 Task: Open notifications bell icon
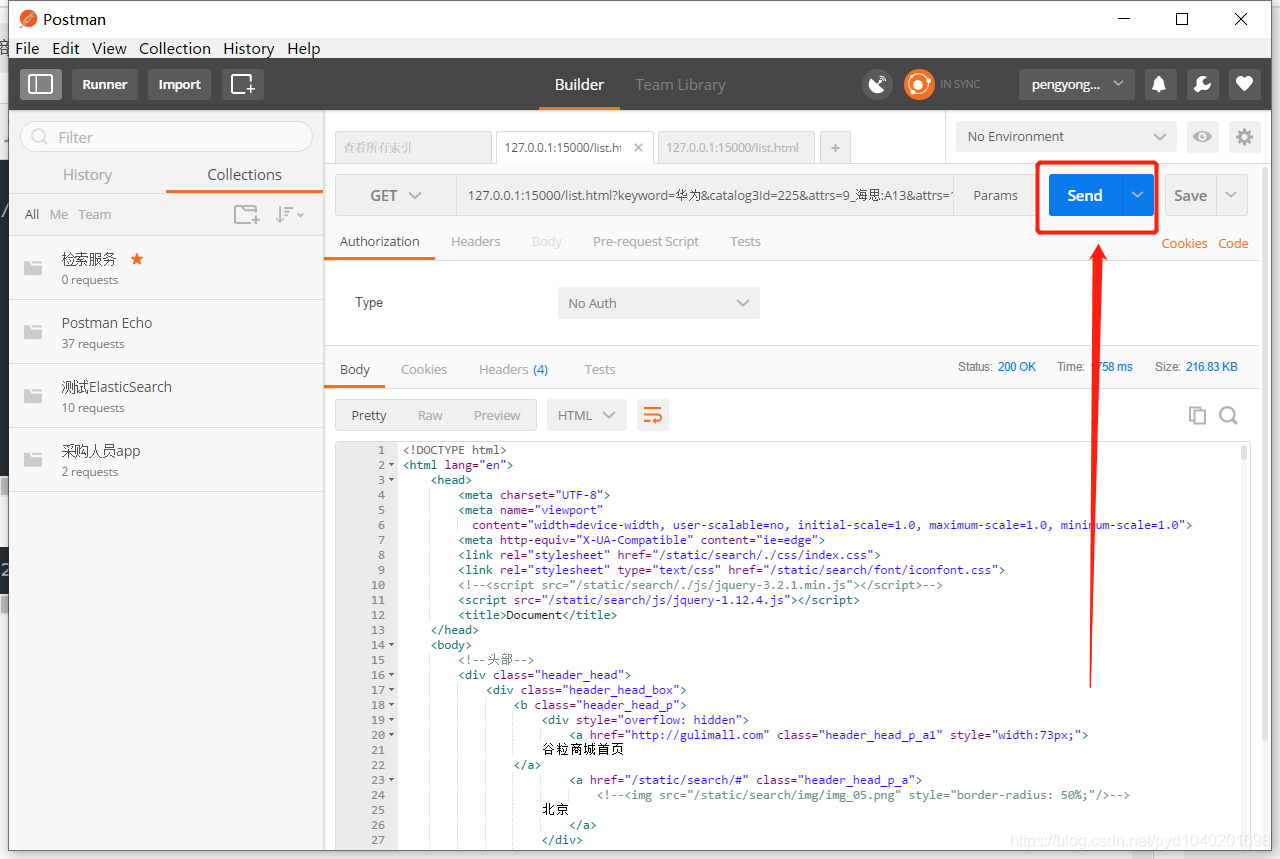coord(1159,84)
